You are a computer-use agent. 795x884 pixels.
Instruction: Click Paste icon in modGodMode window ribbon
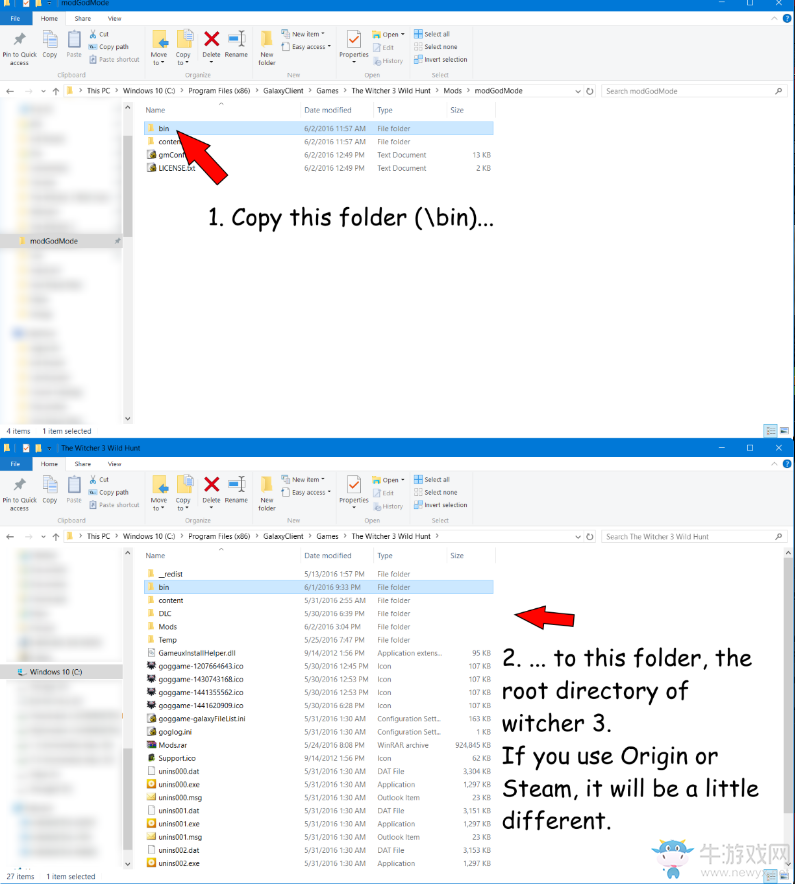tap(74, 45)
